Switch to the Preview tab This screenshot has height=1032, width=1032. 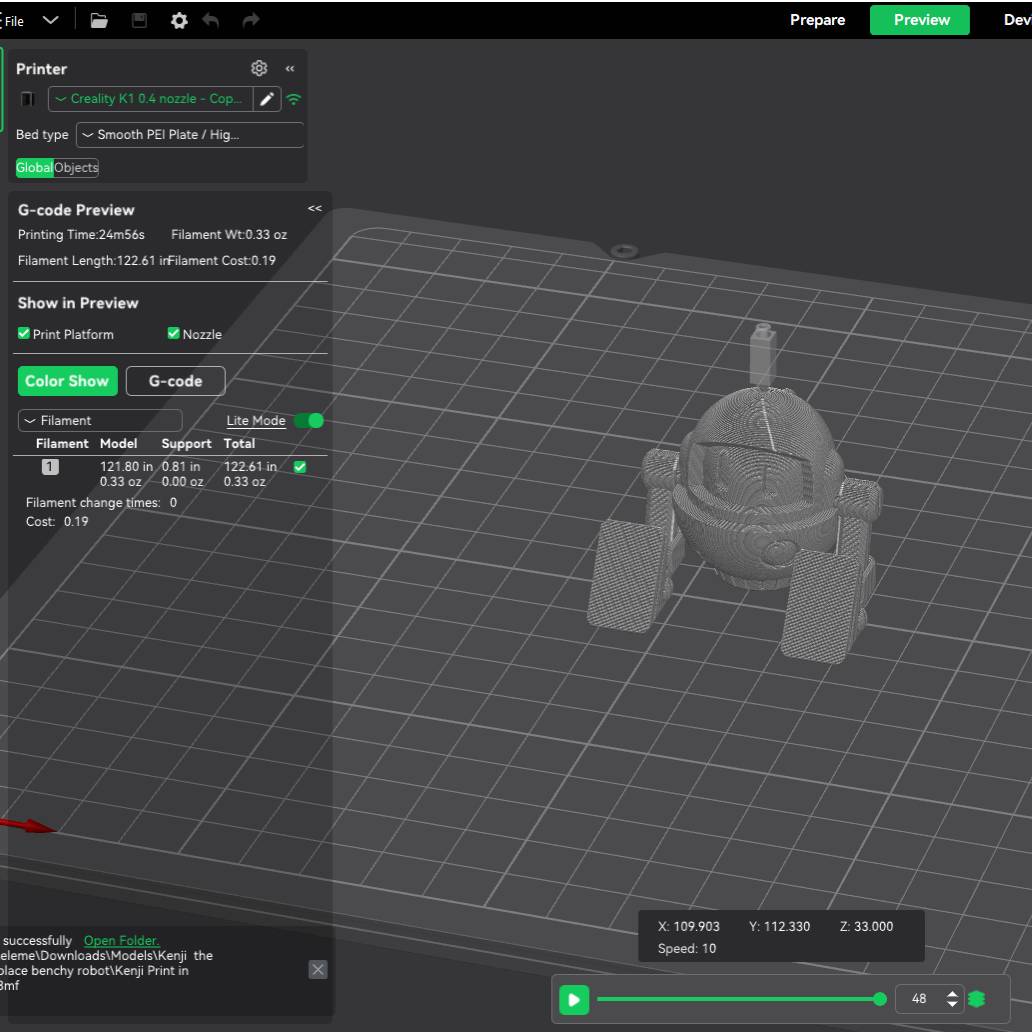[920, 20]
